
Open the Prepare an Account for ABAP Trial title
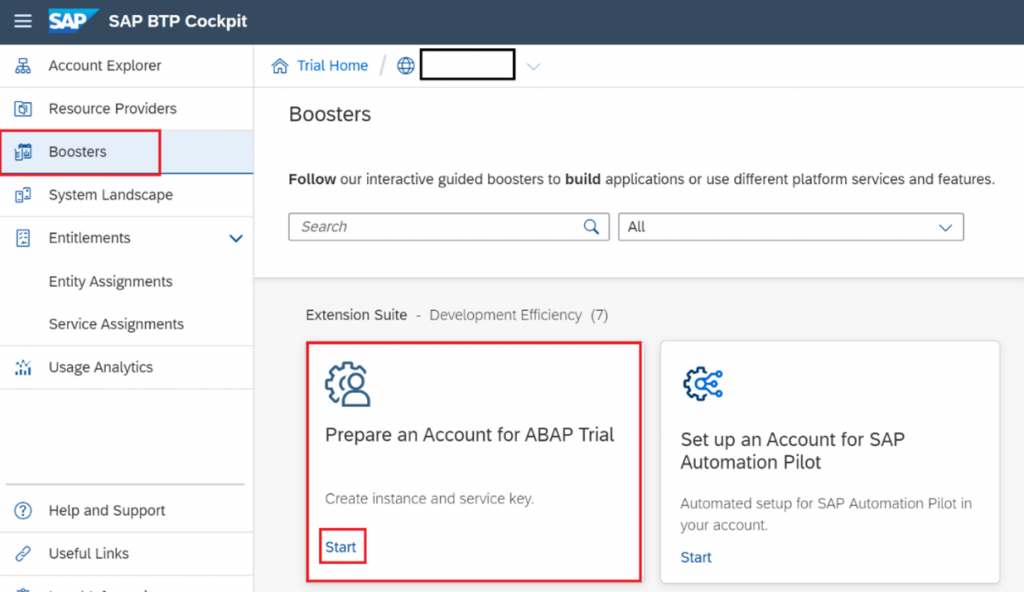[x=470, y=435]
